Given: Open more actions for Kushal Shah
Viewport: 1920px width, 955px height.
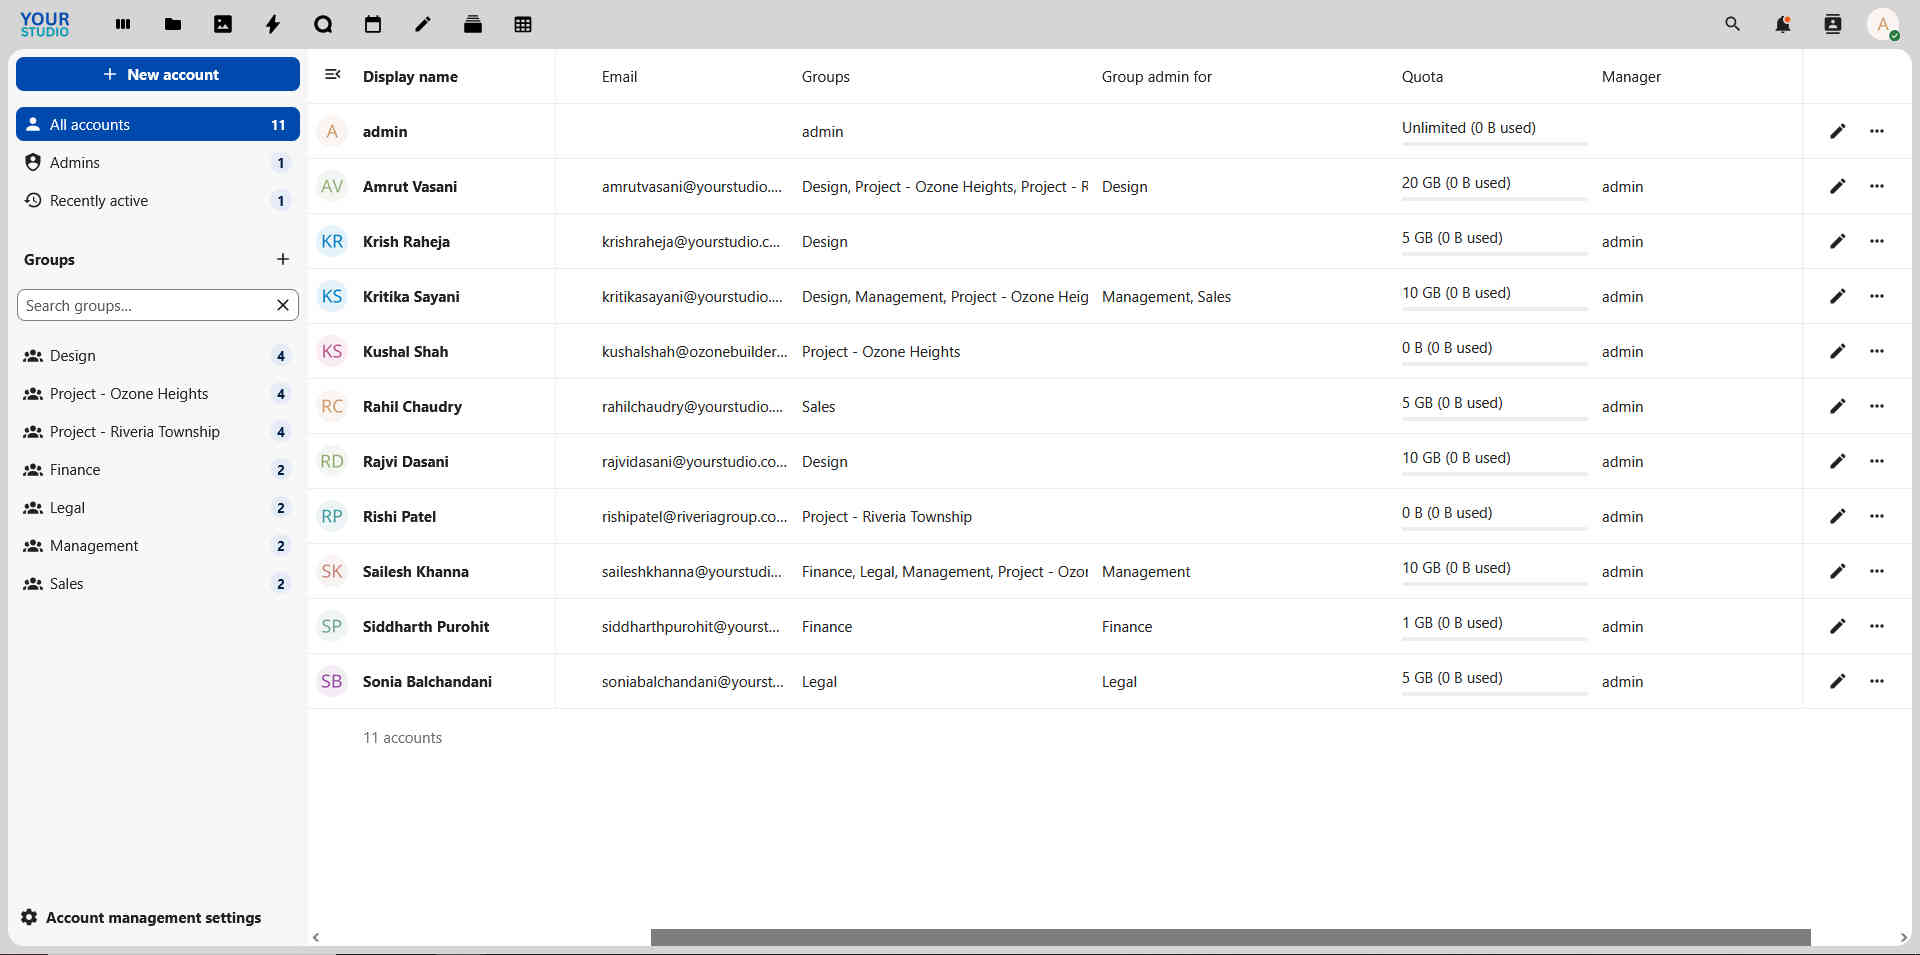Looking at the screenshot, I should [x=1877, y=351].
